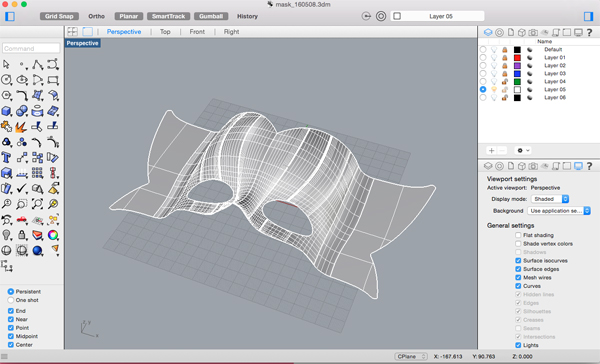Toggle the right sidebar panel icon
The height and width of the screenshot is (364, 600).
point(588,16)
